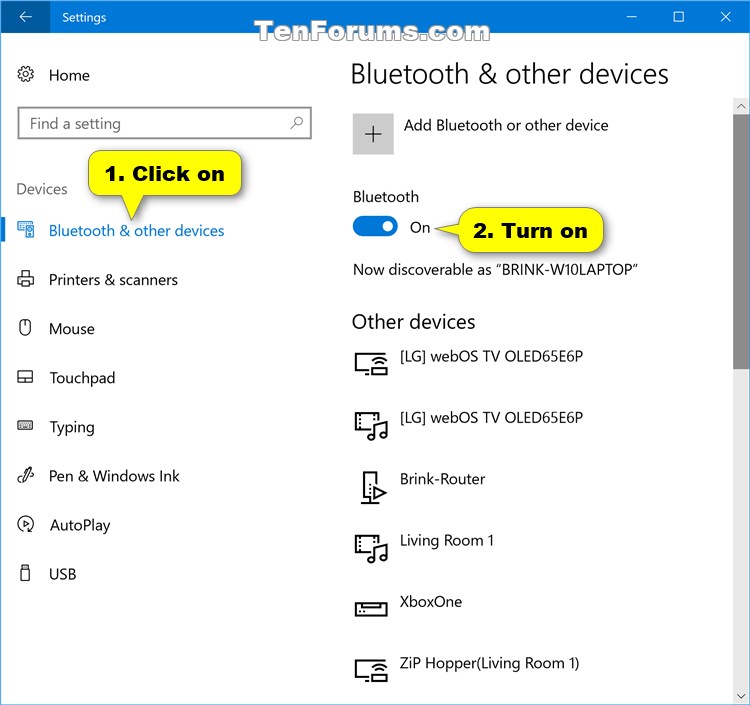Image resolution: width=750 pixels, height=705 pixels.
Task: Select Living Room 1 device name
Action: click(447, 540)
